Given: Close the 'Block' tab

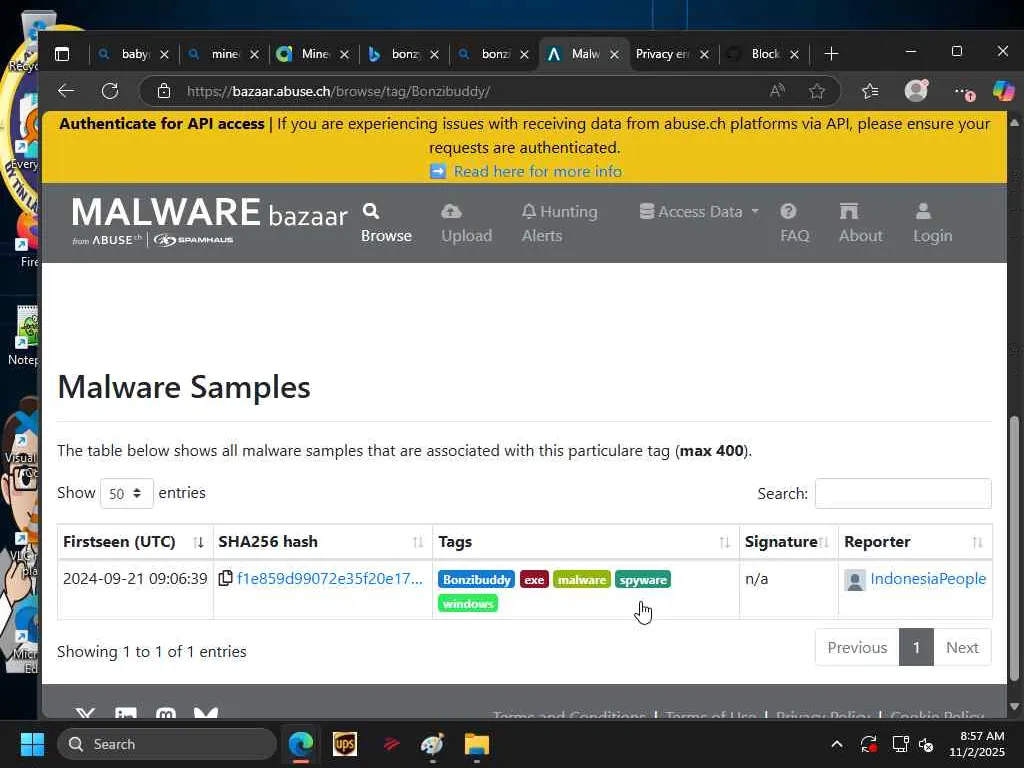Looking at the screenshot, I should pos(794,54).
